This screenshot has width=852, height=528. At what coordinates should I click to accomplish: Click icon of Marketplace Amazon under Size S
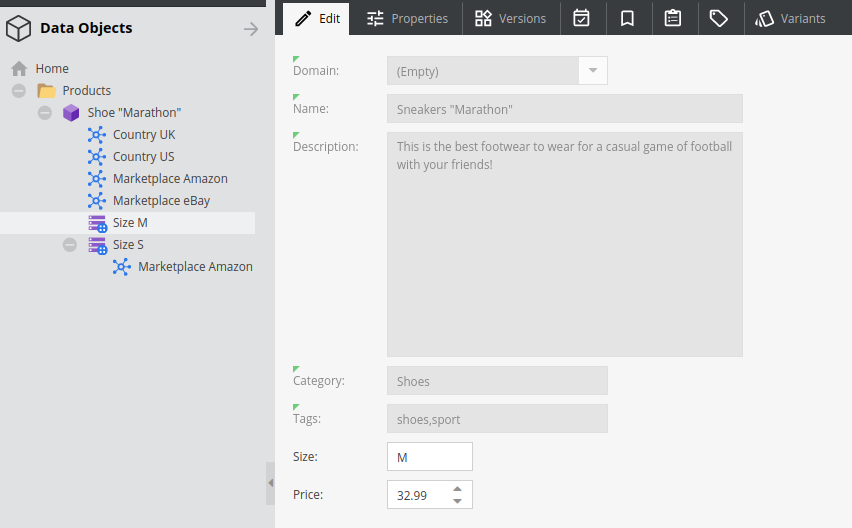[122, 267]
